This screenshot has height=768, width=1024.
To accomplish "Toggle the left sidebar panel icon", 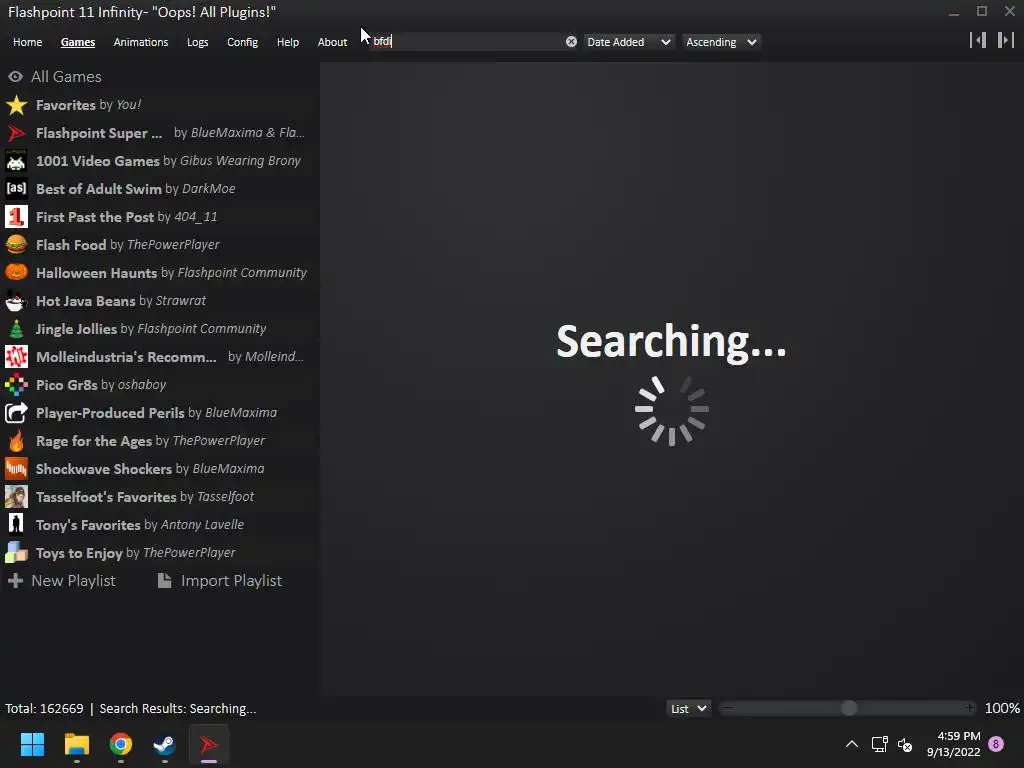I will [978, 40].
